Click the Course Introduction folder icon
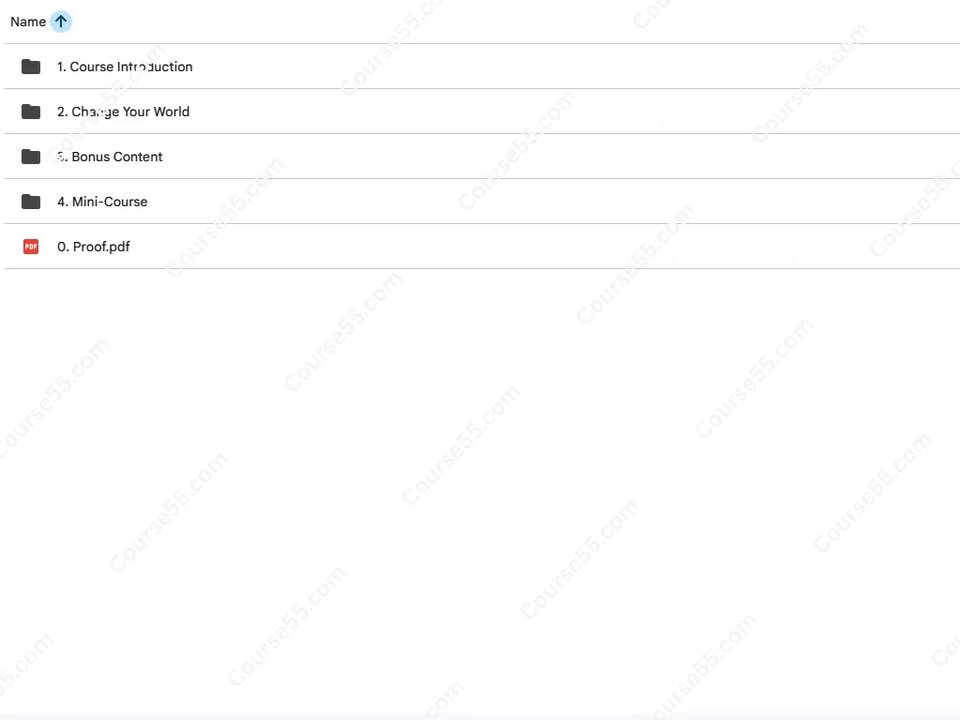The image size is (960, 720). click(x=31, y=66)
